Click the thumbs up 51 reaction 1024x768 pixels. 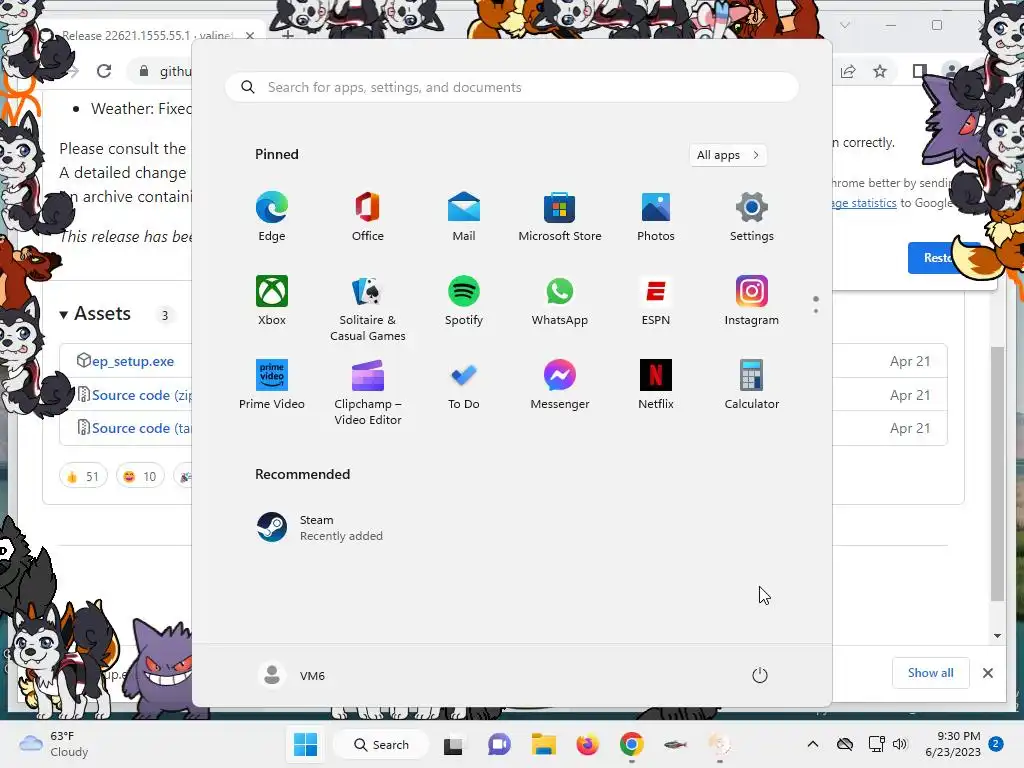click(83, 476)
